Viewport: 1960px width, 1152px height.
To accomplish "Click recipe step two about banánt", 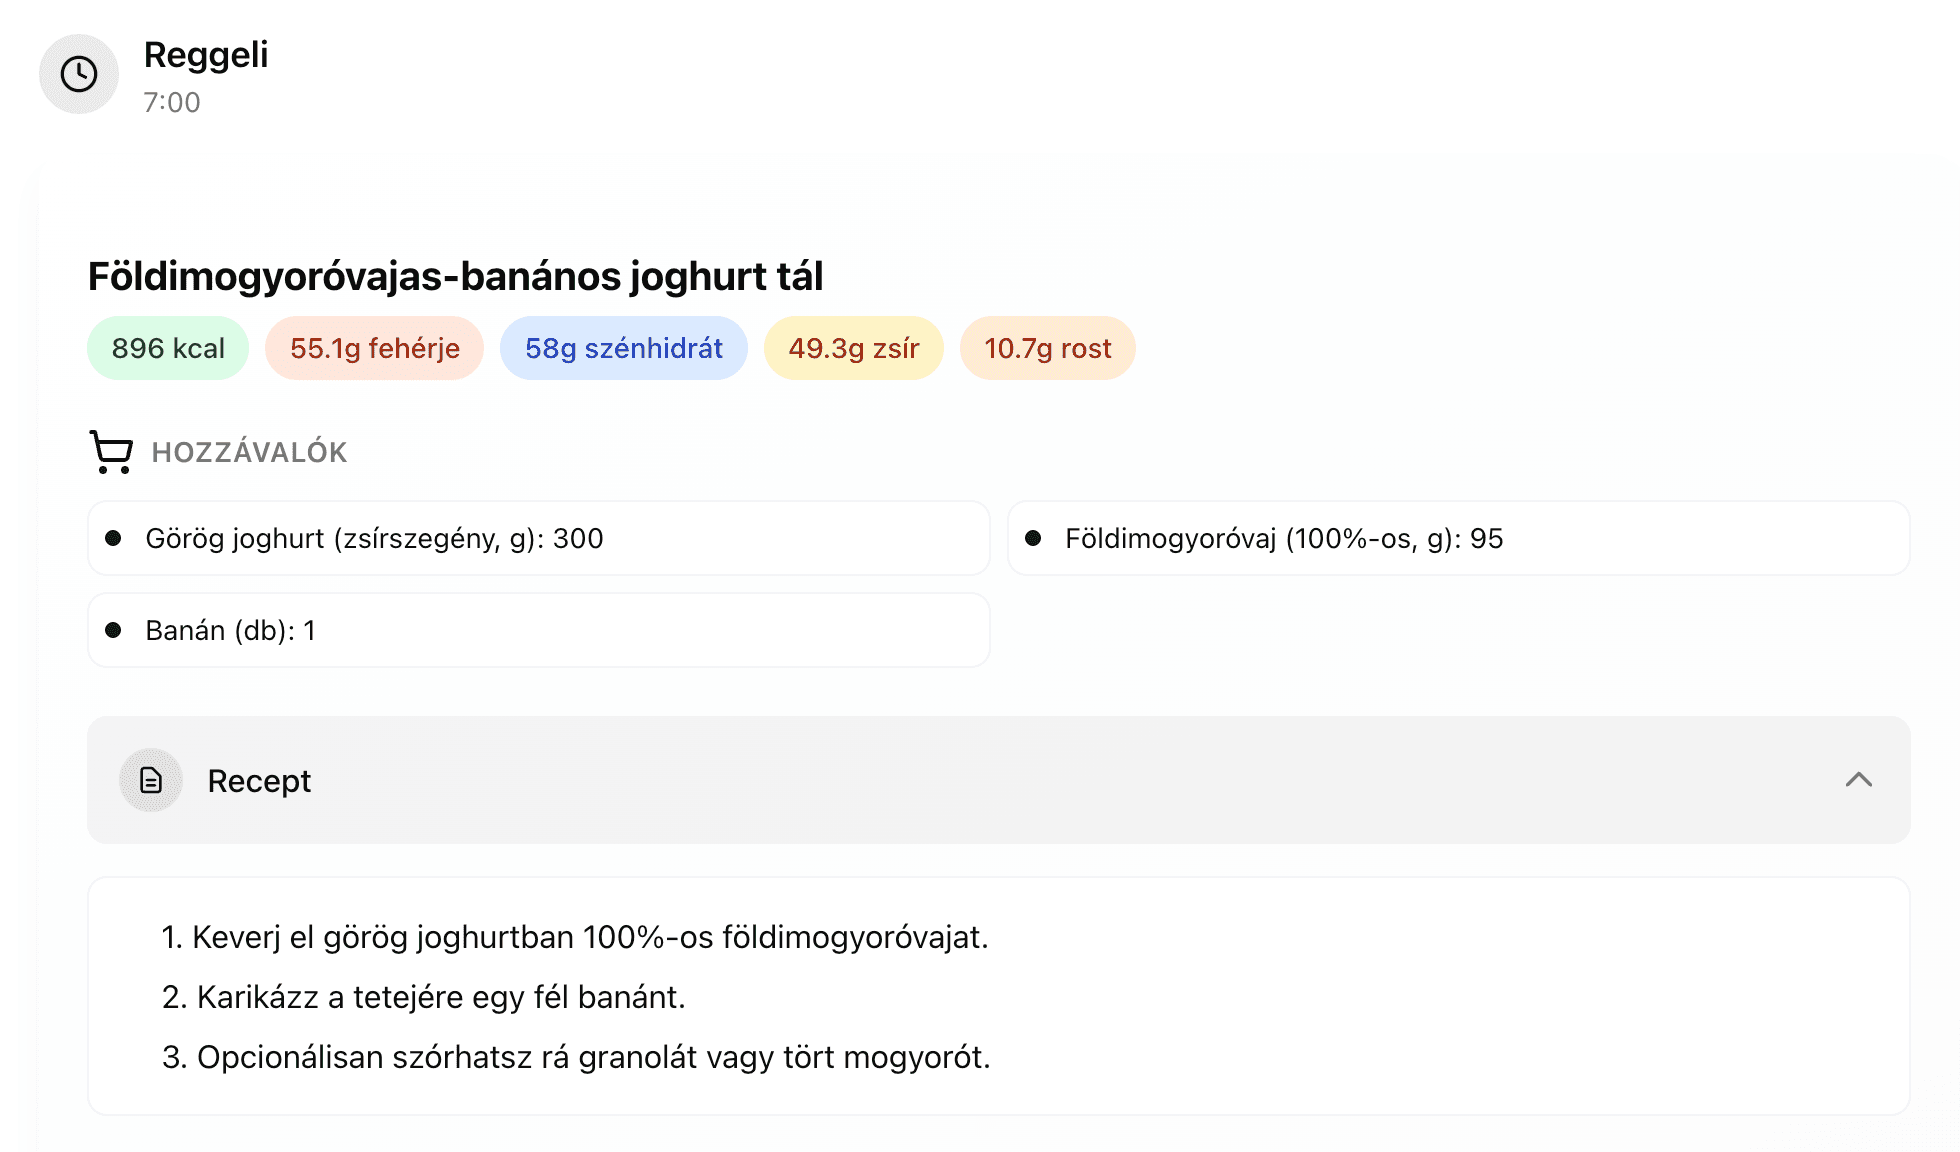I will coord(424,997).
